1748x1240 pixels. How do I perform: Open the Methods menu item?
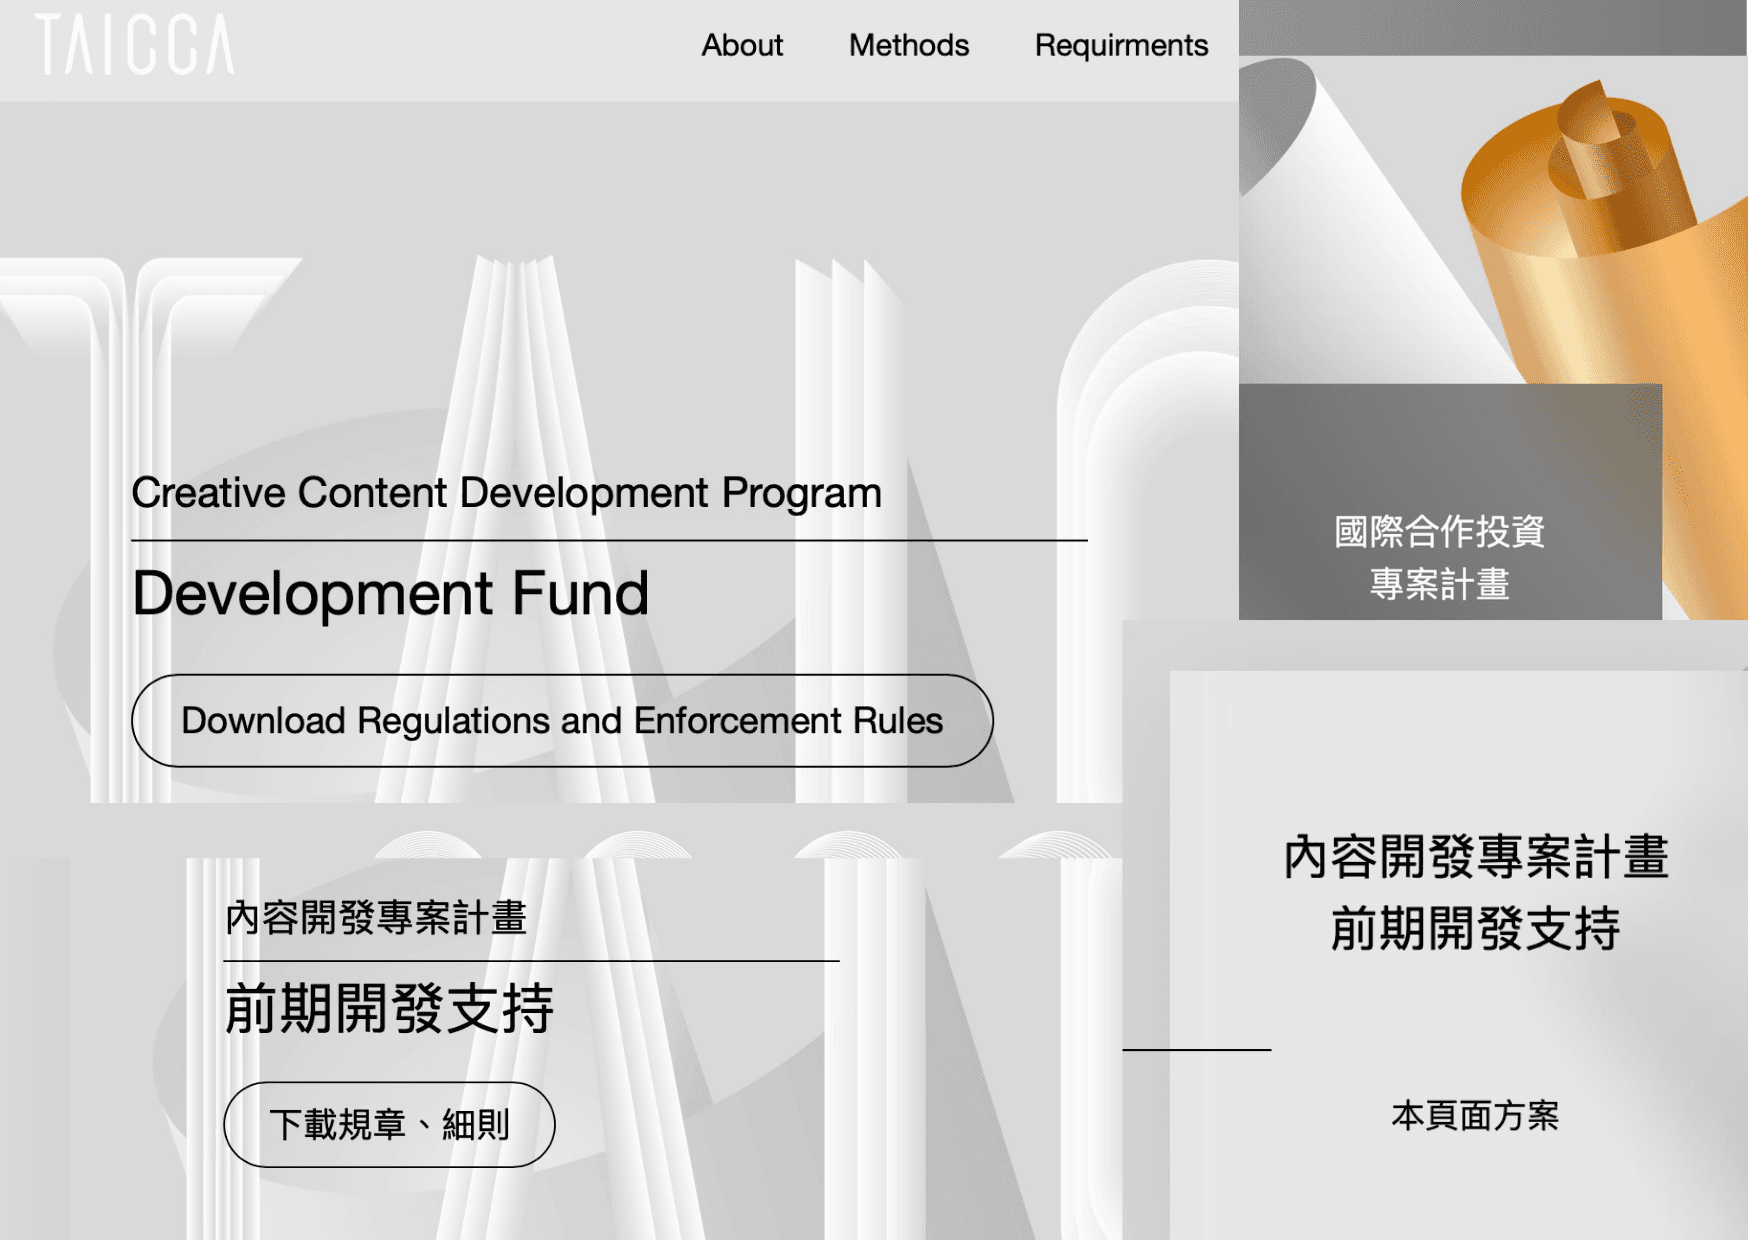pos(909,45)
